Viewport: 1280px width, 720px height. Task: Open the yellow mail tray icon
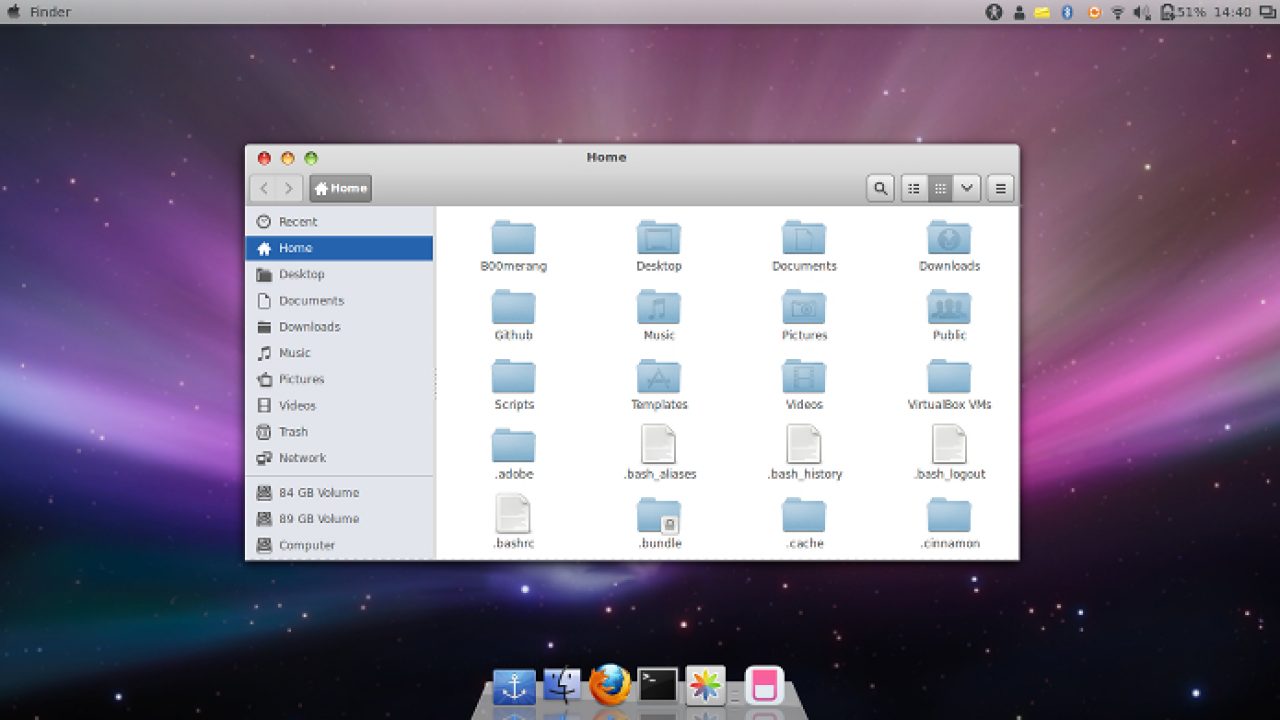point(1042,12)
